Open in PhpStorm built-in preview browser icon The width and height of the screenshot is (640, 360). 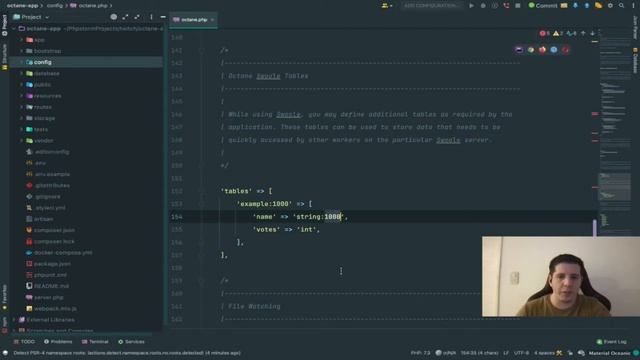pyautogui.click(x=519, y=50)
